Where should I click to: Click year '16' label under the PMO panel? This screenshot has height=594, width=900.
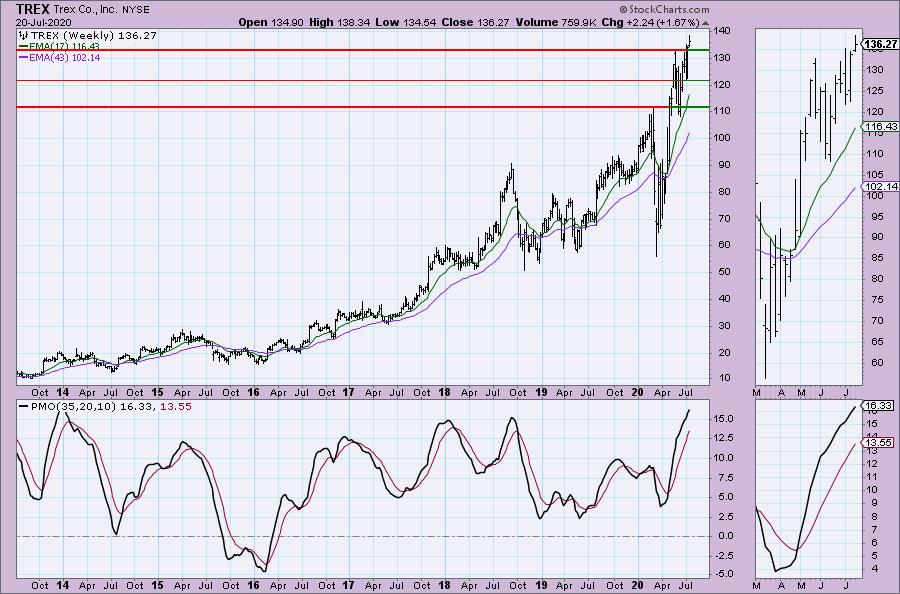pos(253,585)
